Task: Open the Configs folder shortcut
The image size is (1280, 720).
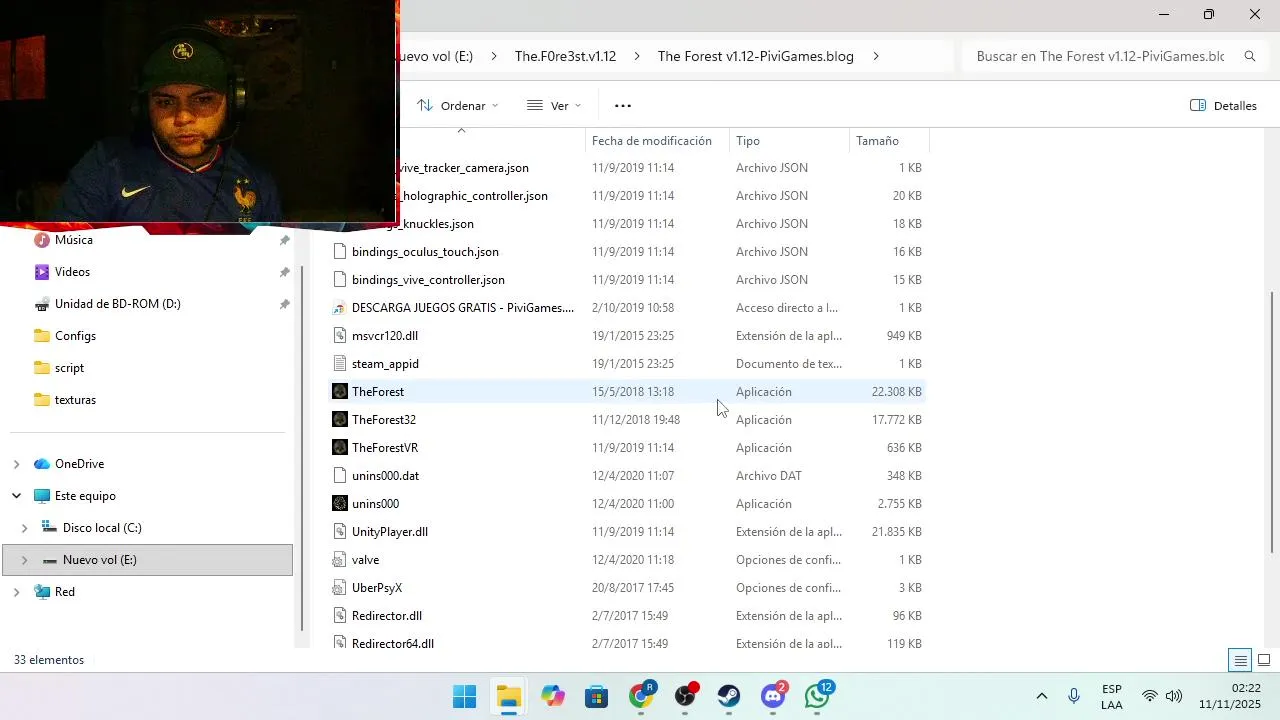Action: [x=75, y=336]
